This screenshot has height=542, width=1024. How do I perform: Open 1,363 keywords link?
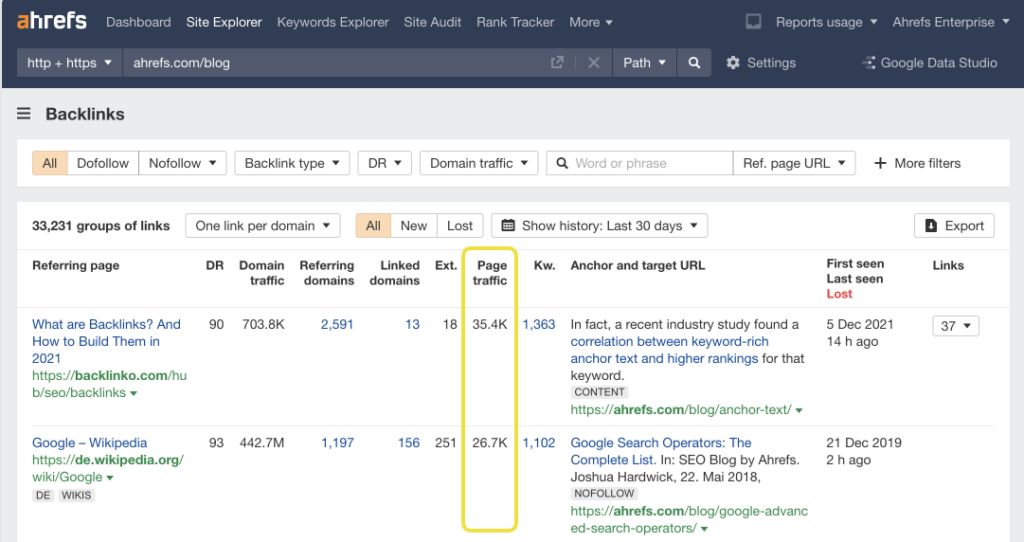[x=539, y=324]
